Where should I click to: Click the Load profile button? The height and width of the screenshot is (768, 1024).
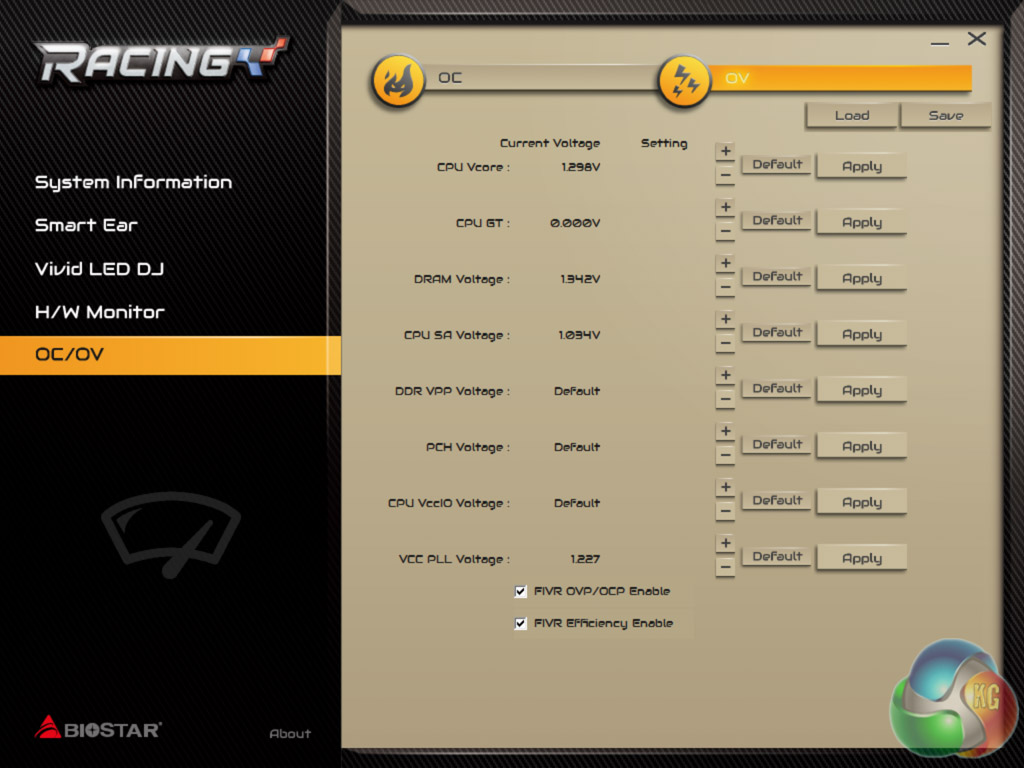point(852,116)
